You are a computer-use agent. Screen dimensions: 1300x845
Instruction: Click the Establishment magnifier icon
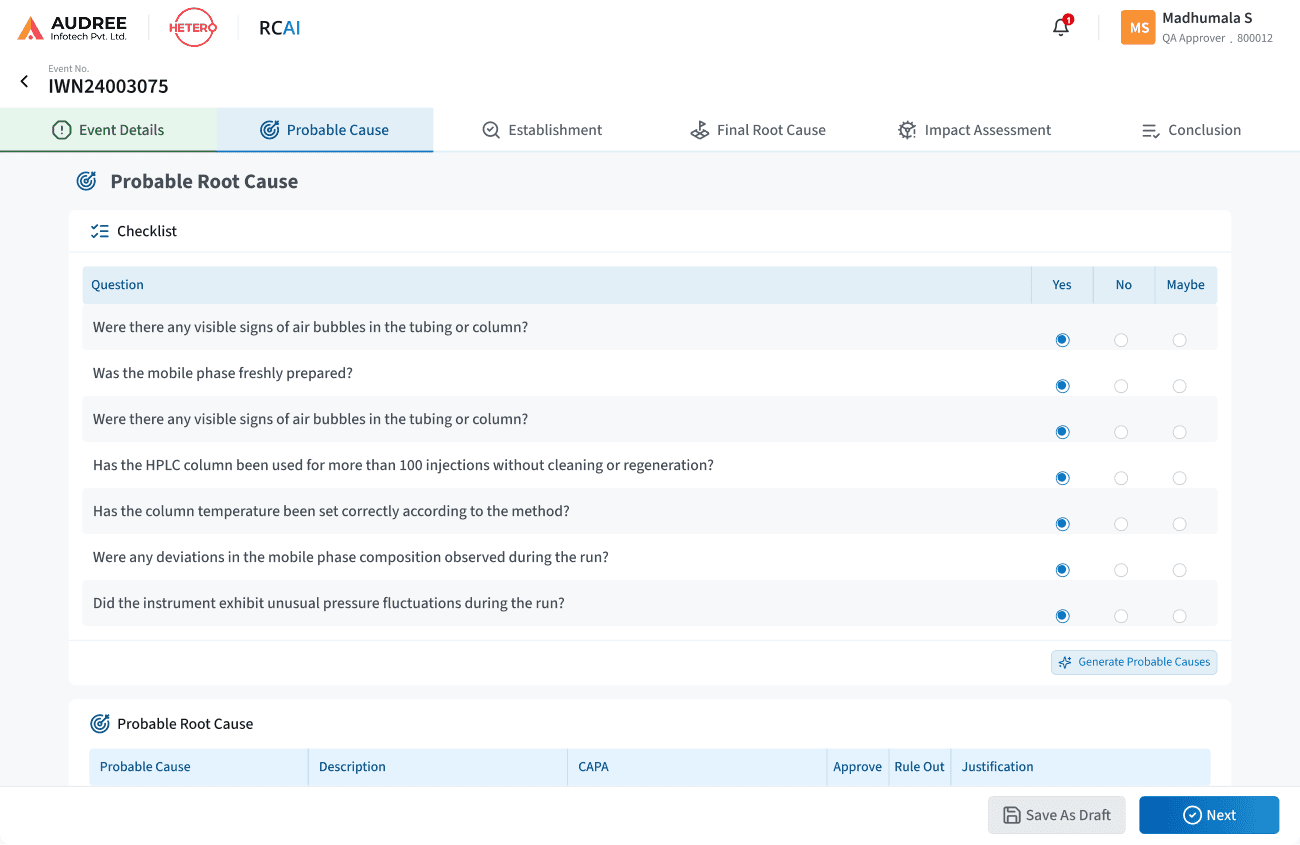coord(491,129)
